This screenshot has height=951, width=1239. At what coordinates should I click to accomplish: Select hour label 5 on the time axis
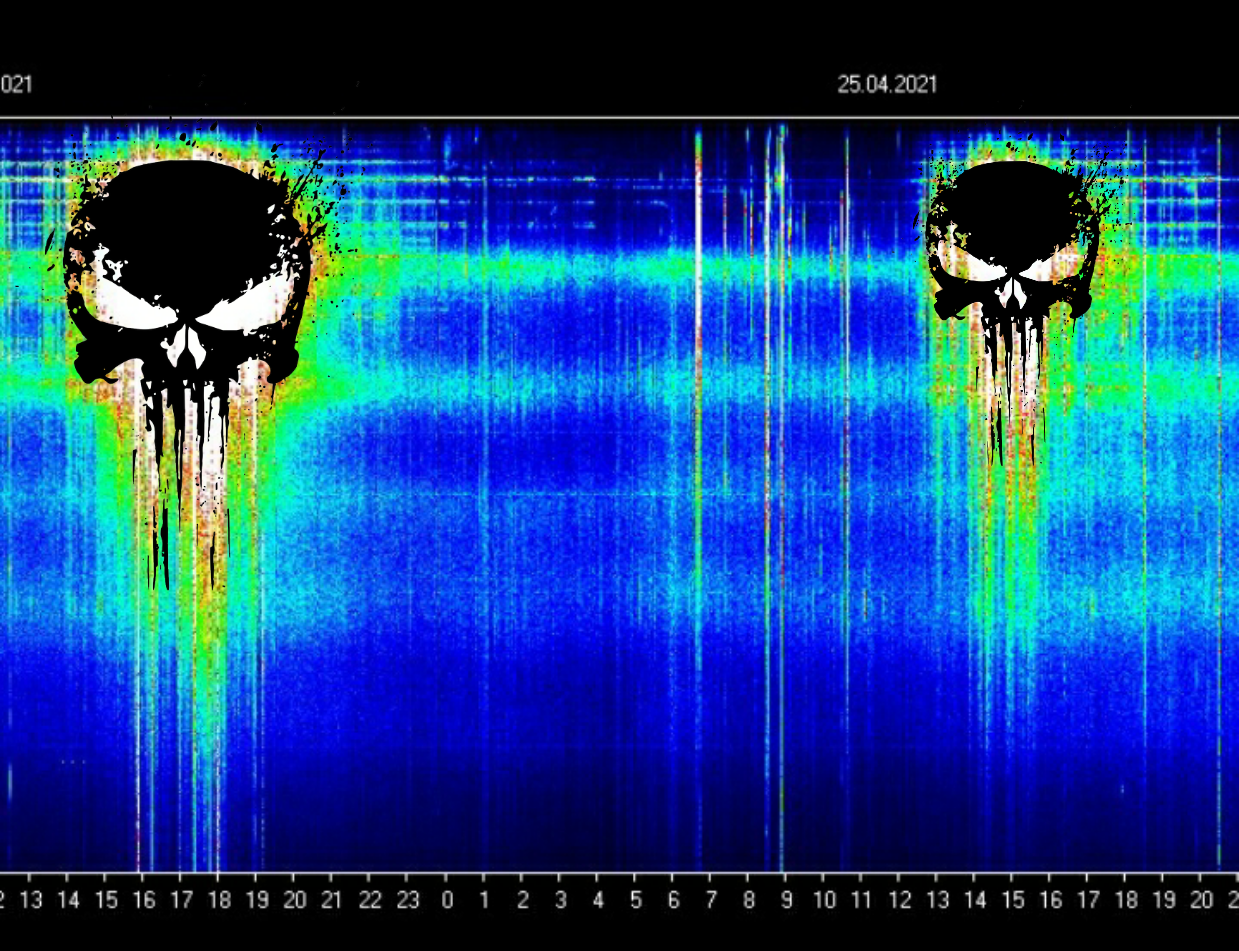[x=636, y=900]
